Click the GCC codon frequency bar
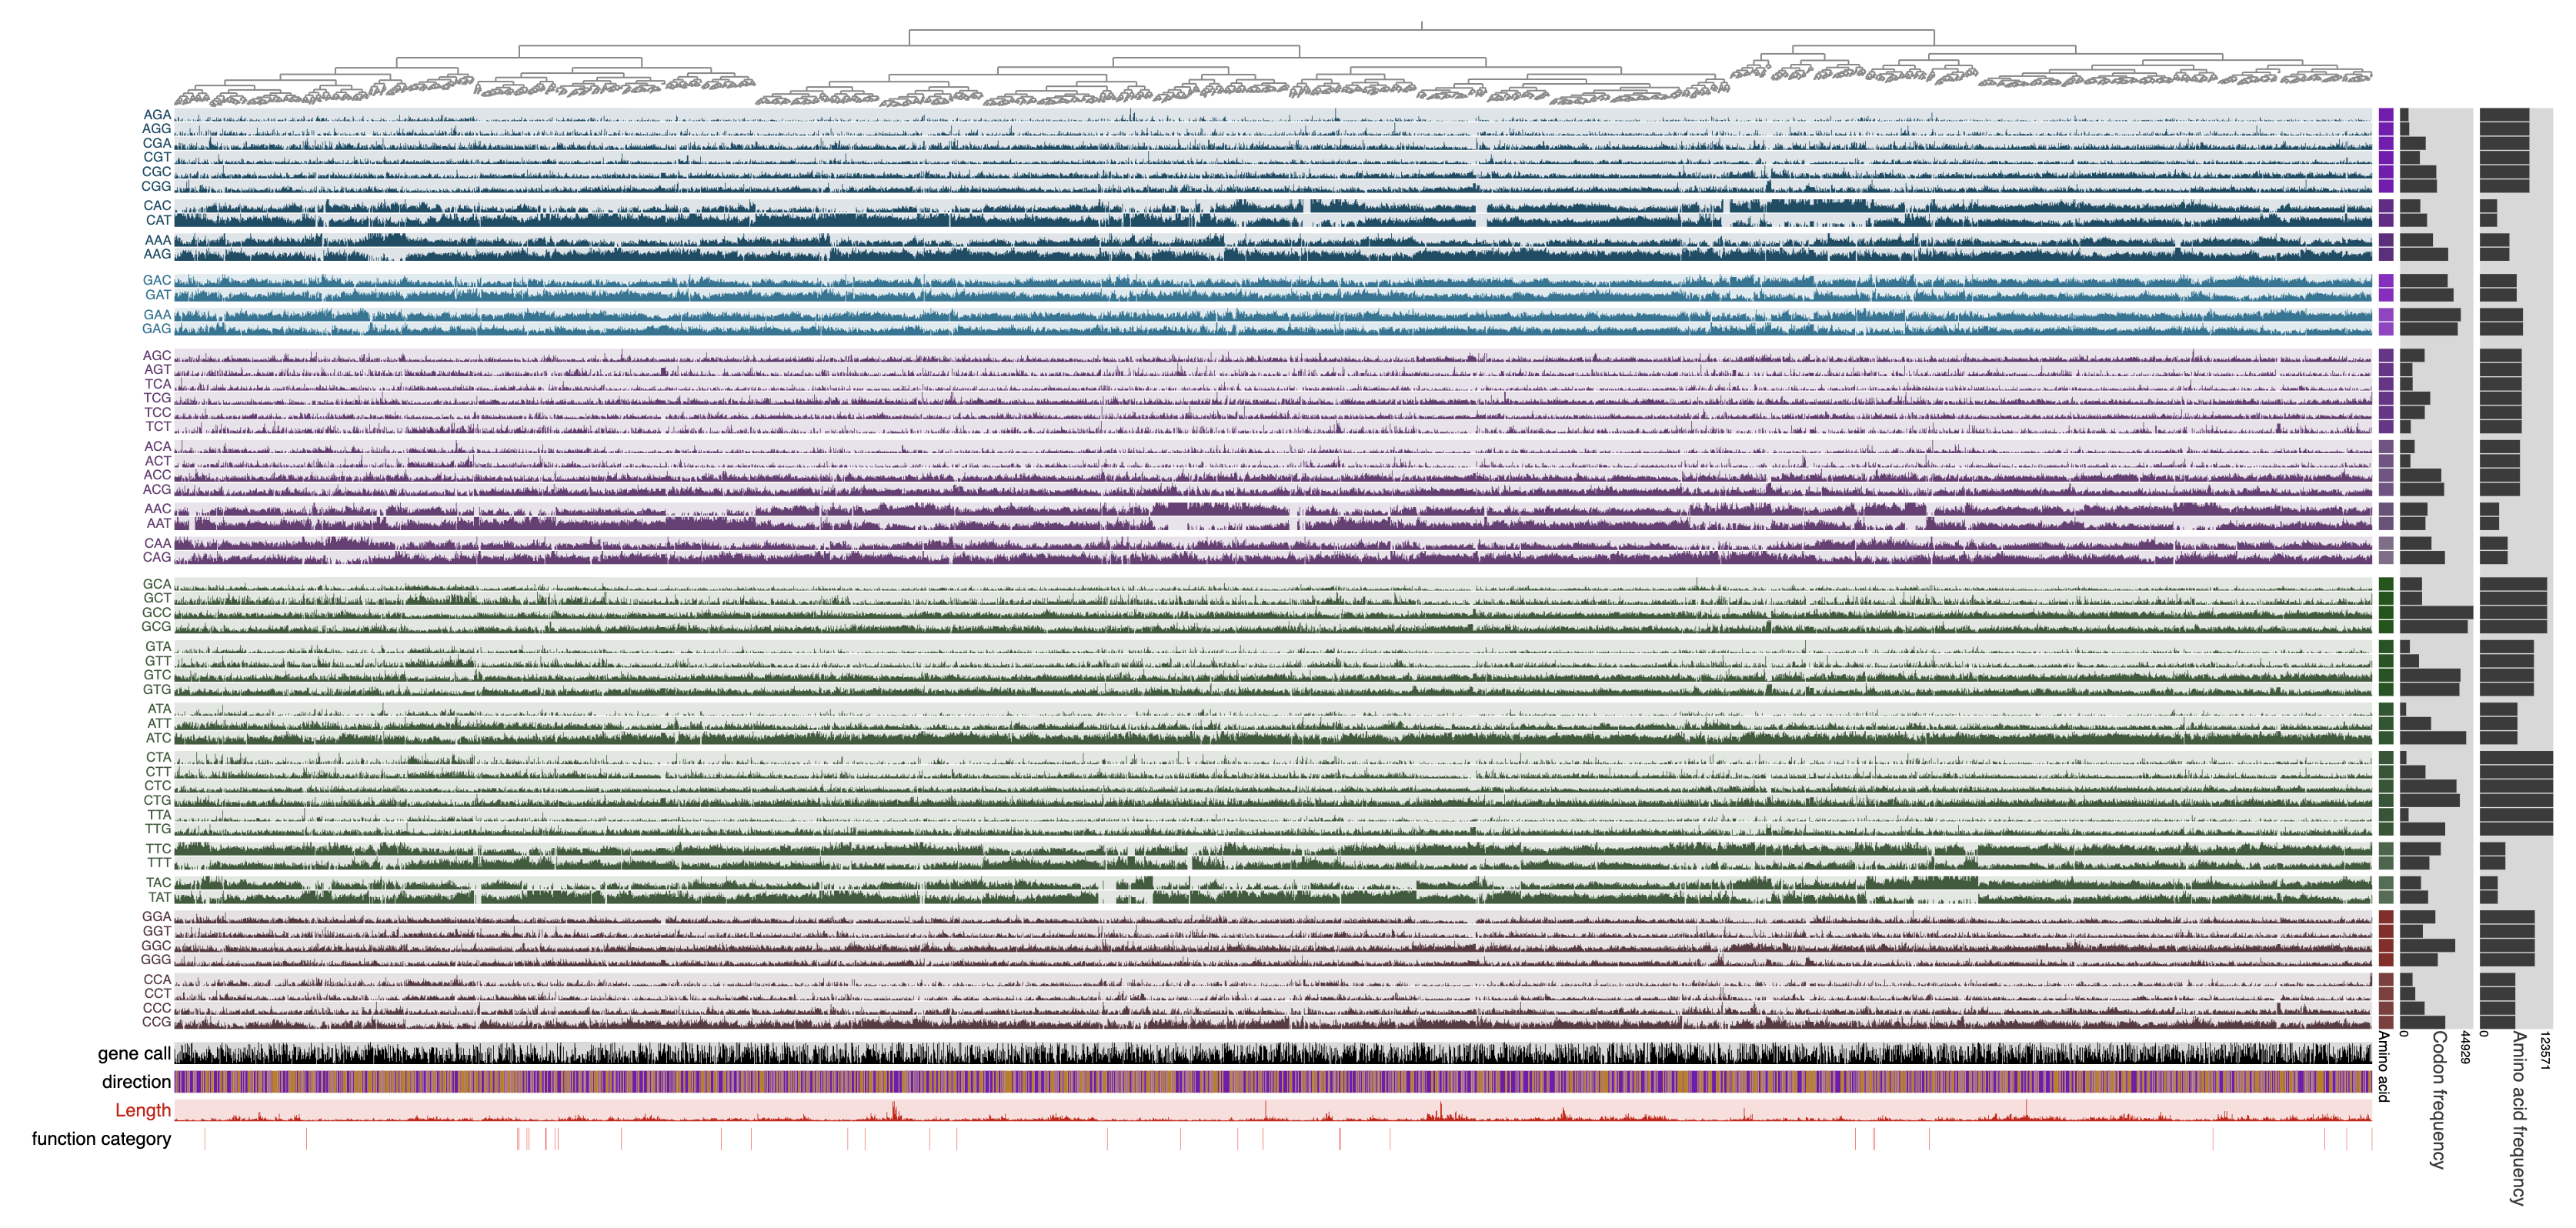This screenshot has height=1228, width=2576. pyautogui.click(x=2435, y=612)
